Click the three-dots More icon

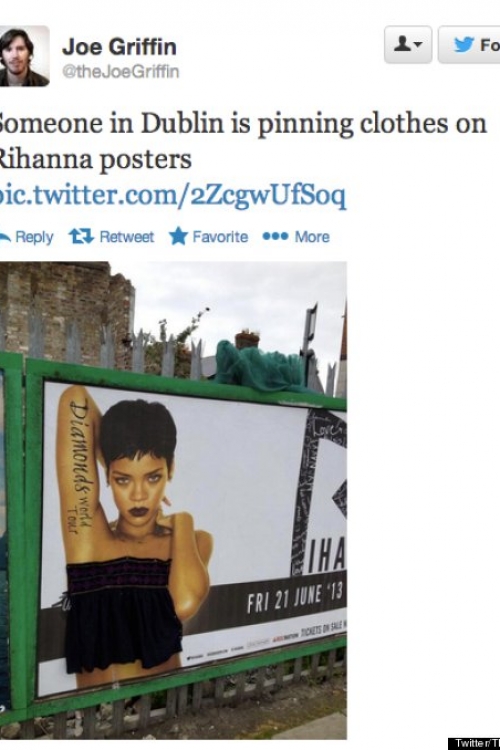tap(275, 236)
